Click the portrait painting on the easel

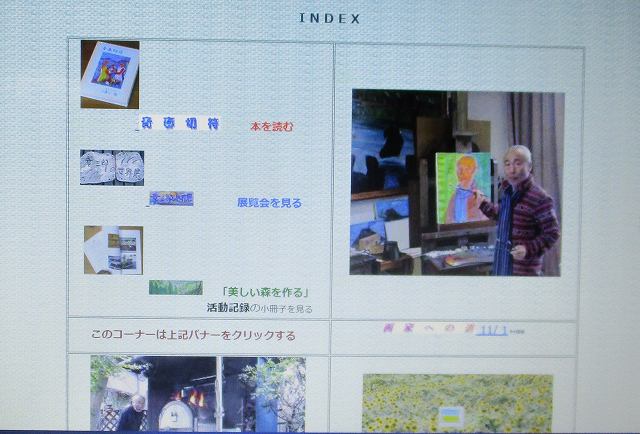click(462, 187)
